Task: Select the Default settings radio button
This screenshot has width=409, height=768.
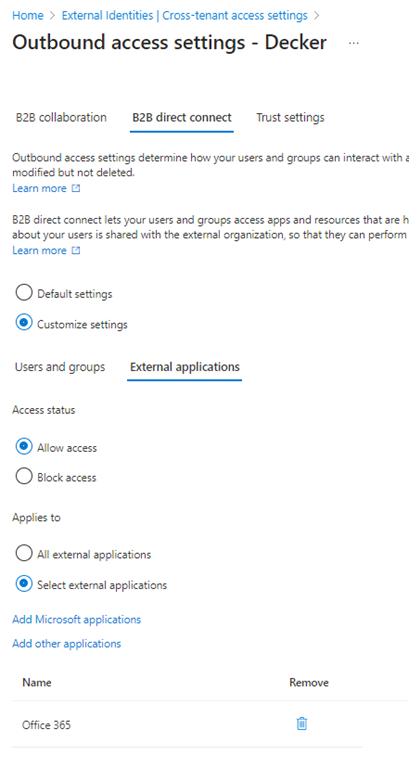Action: point(24,293)
